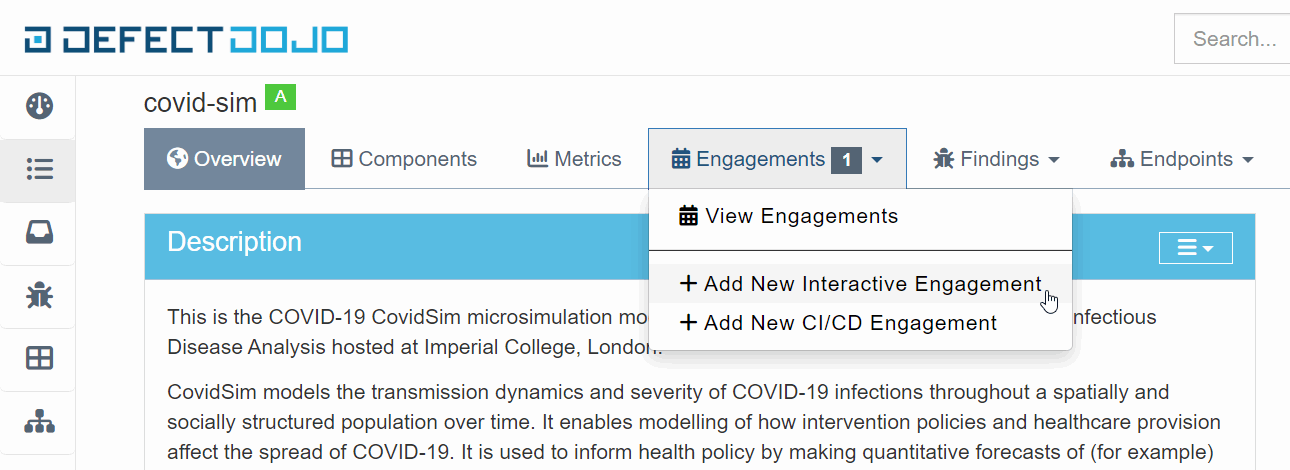This screenshot has width=1290, height=470.
Task: Open the components grid sidebar icon
Action: 39,358
